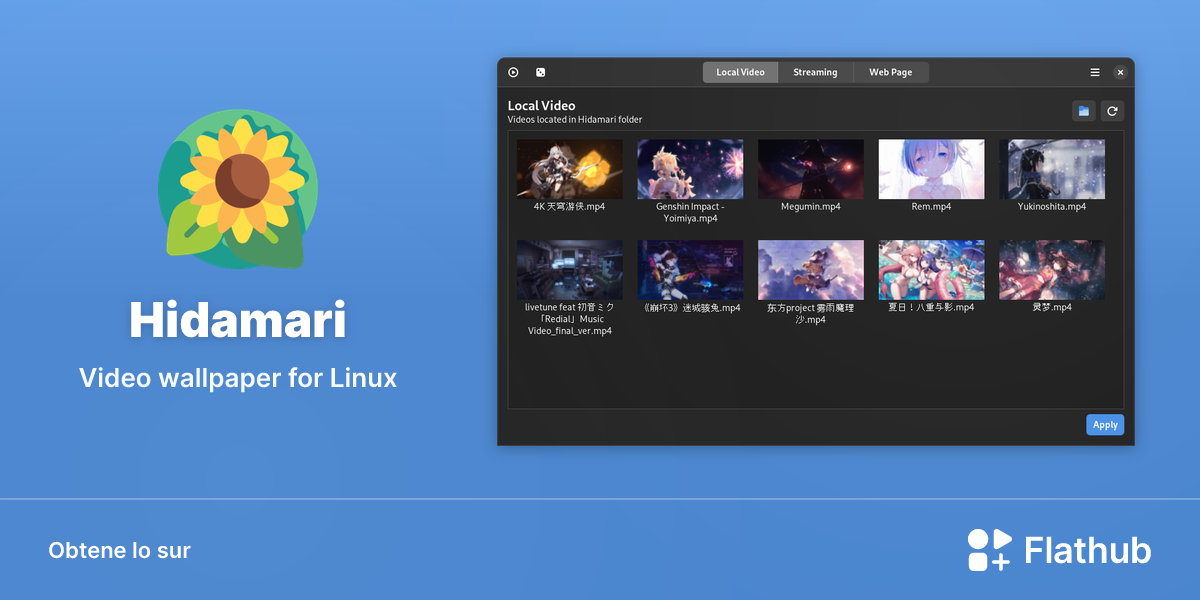
Task: Select the 东方project 雾雨魔理沙.mp4 thumbnail
Action: click(810, 270)
